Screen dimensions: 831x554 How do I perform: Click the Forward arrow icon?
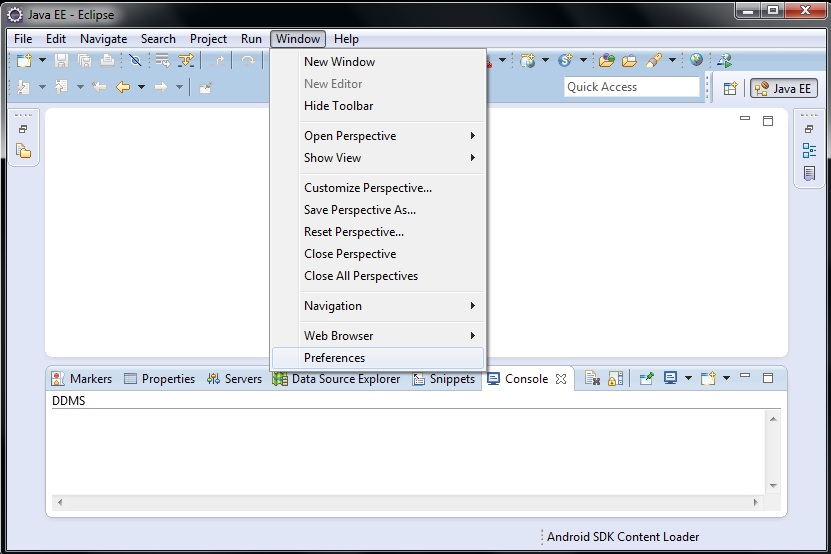click(x=161, y=87)
